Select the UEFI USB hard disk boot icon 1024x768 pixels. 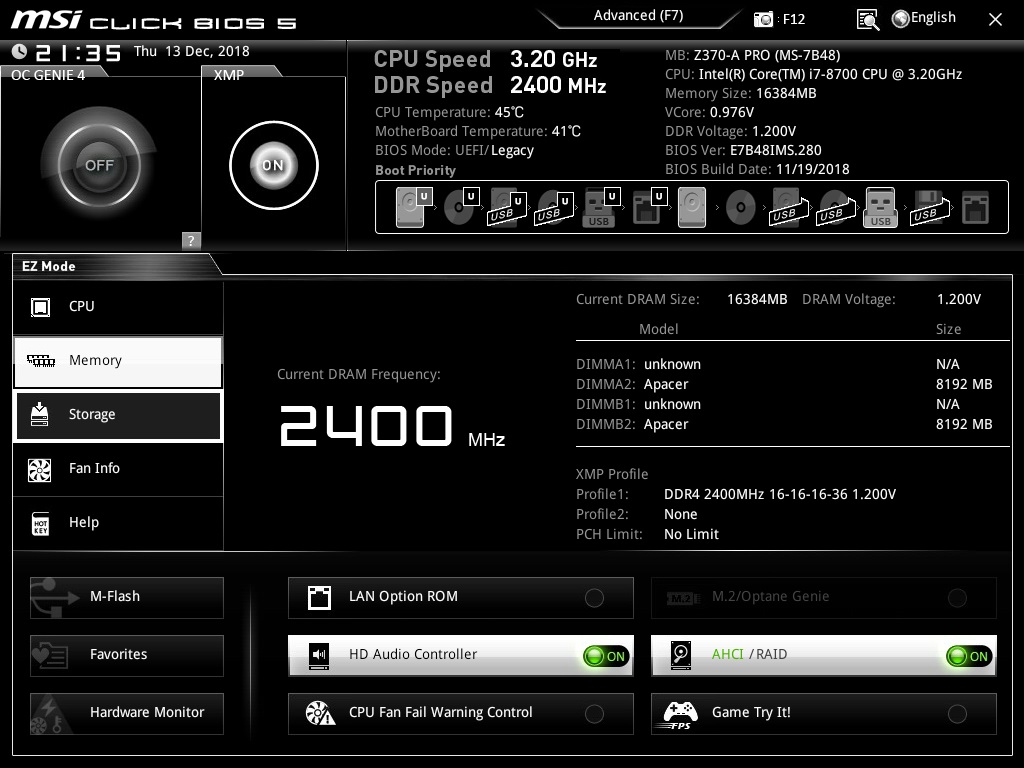[x=507, y=208]
